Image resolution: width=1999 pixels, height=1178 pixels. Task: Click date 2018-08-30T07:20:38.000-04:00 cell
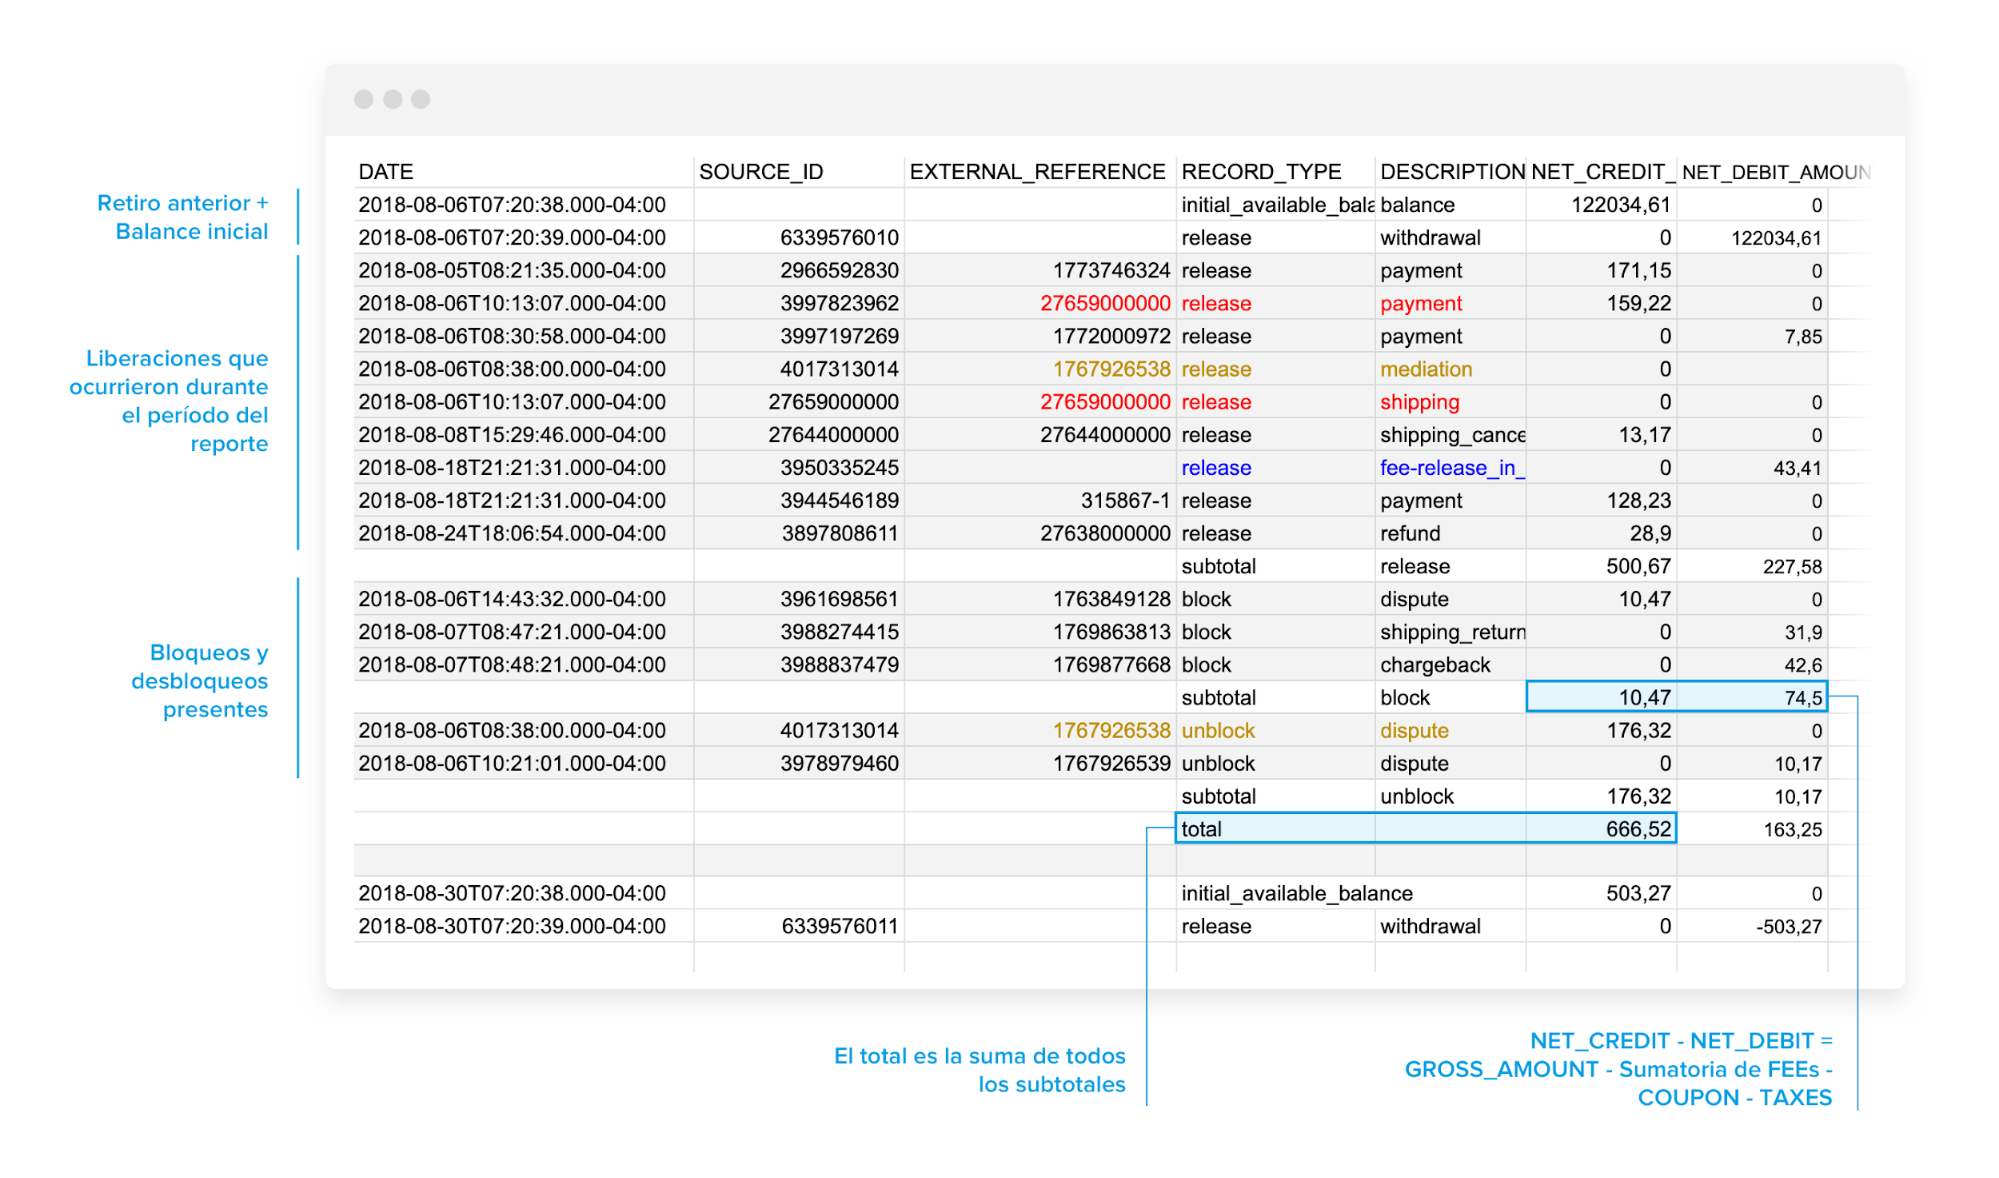pyautogui.click(x=523, y=894)
